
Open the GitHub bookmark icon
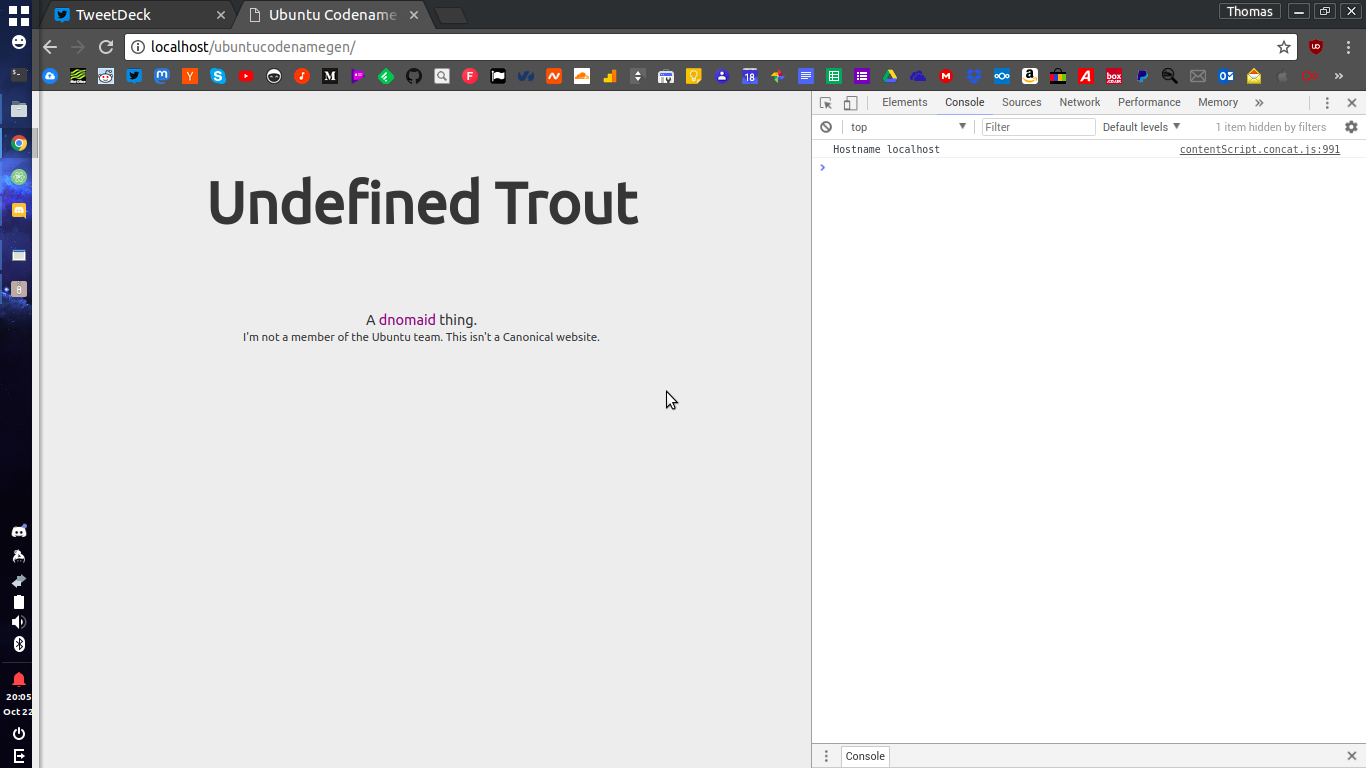click(414, 76)
